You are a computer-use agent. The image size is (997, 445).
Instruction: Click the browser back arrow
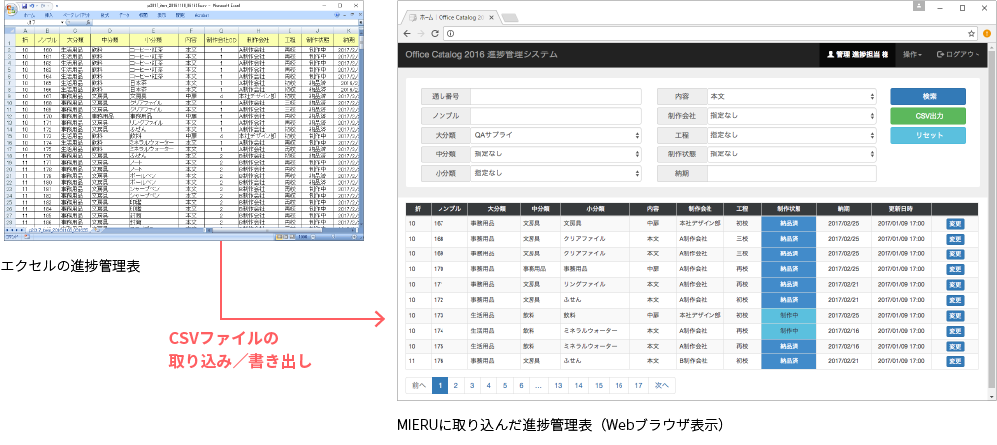[407, 33]
